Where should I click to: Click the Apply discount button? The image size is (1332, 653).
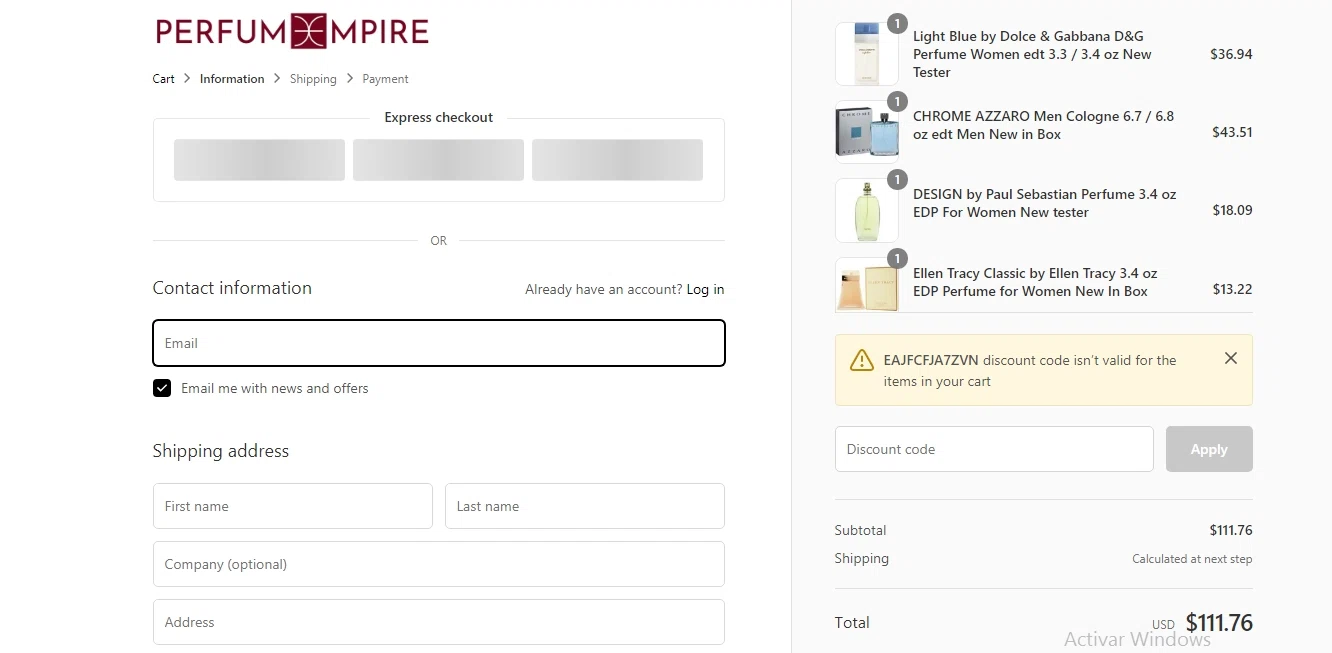click(x=1209, y=449)
